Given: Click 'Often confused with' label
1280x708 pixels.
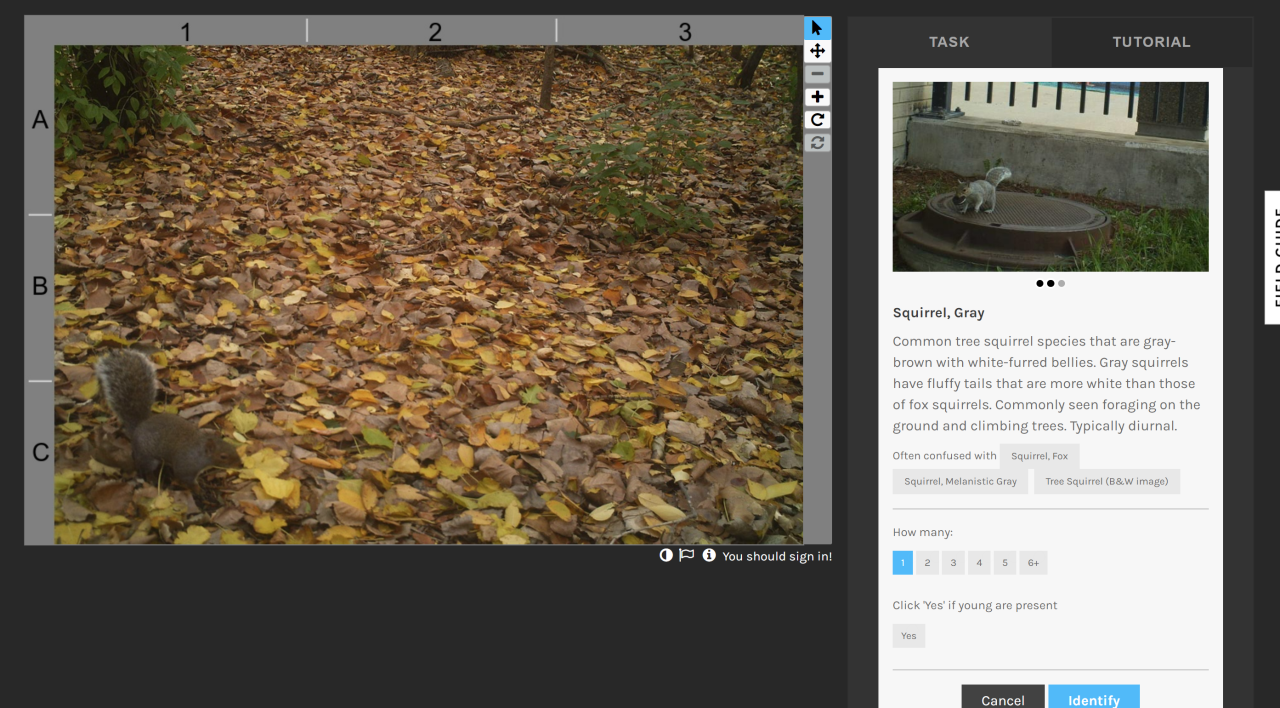Looking at the screenshot, I should 945,456.
